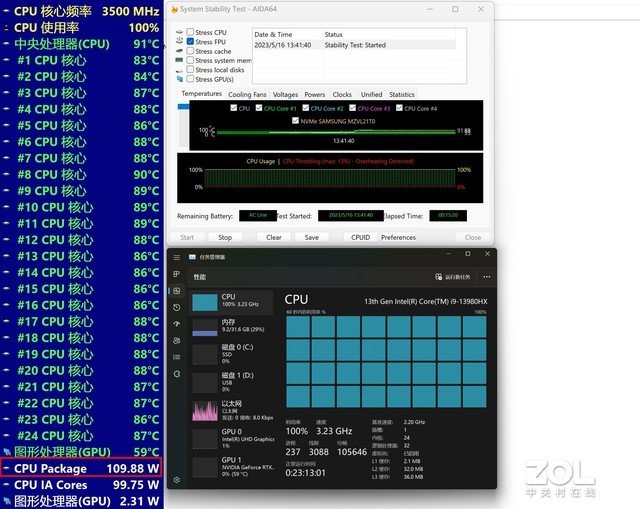The image size is (640, 509).
Task: Open Services page icon in Task Manager
Action: [177, 374]
